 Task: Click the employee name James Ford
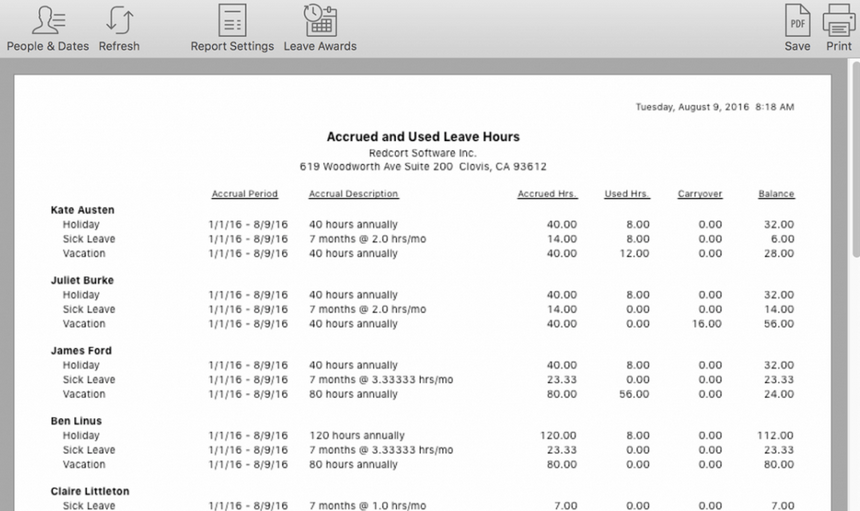pos(81,350)
